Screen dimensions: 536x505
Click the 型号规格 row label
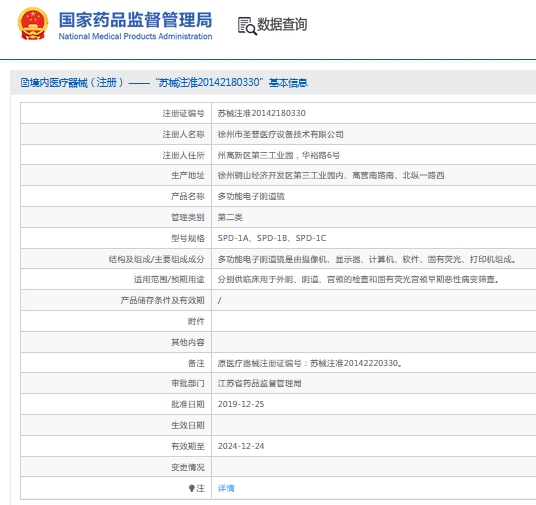[188, 238]
